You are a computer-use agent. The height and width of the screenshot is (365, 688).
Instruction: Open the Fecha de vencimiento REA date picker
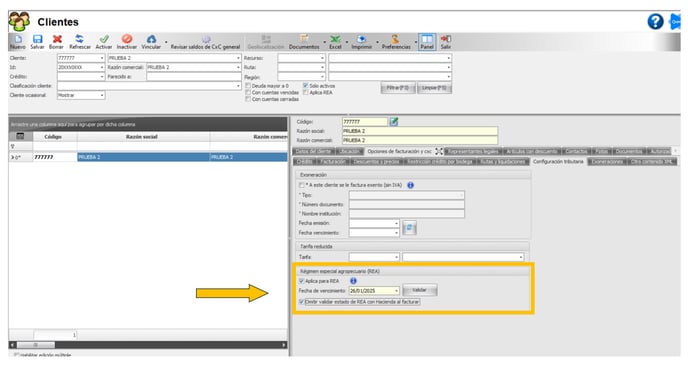coord(396,291)
